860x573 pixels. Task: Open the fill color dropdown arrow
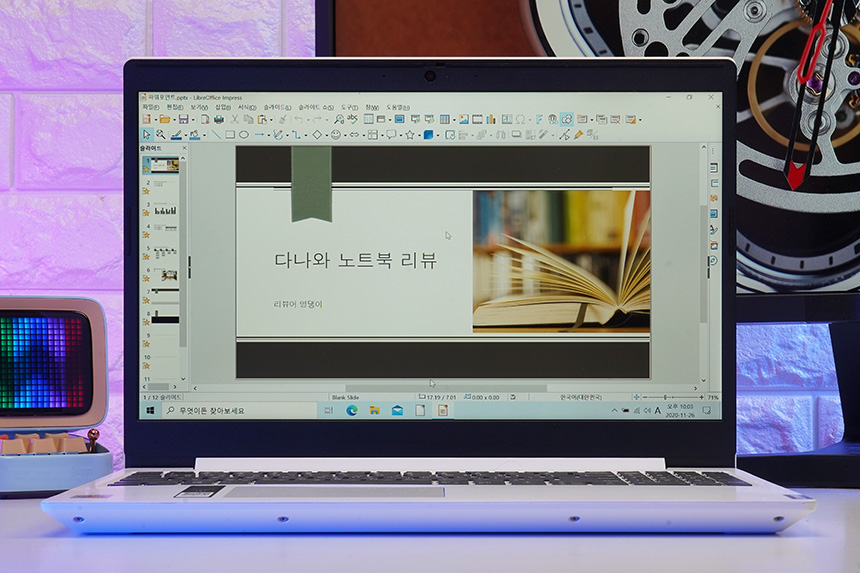(205, 135)
